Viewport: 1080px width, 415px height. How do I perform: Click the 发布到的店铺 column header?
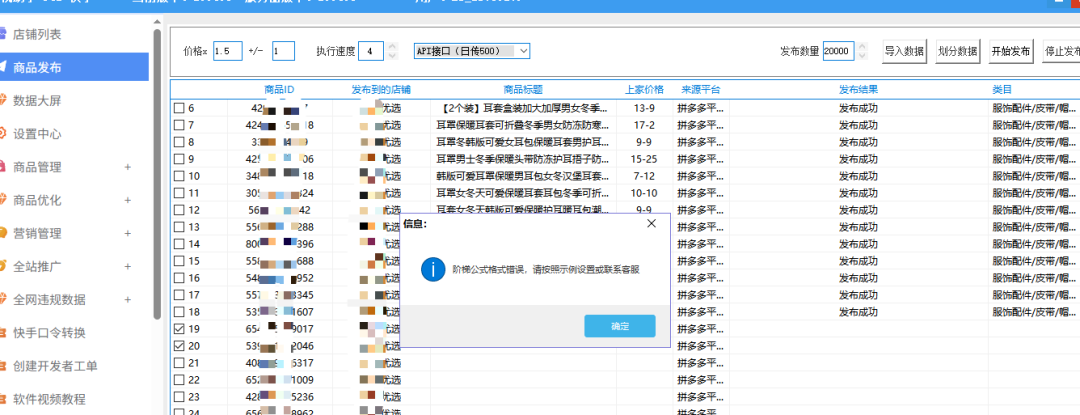(x=381, y=89)
